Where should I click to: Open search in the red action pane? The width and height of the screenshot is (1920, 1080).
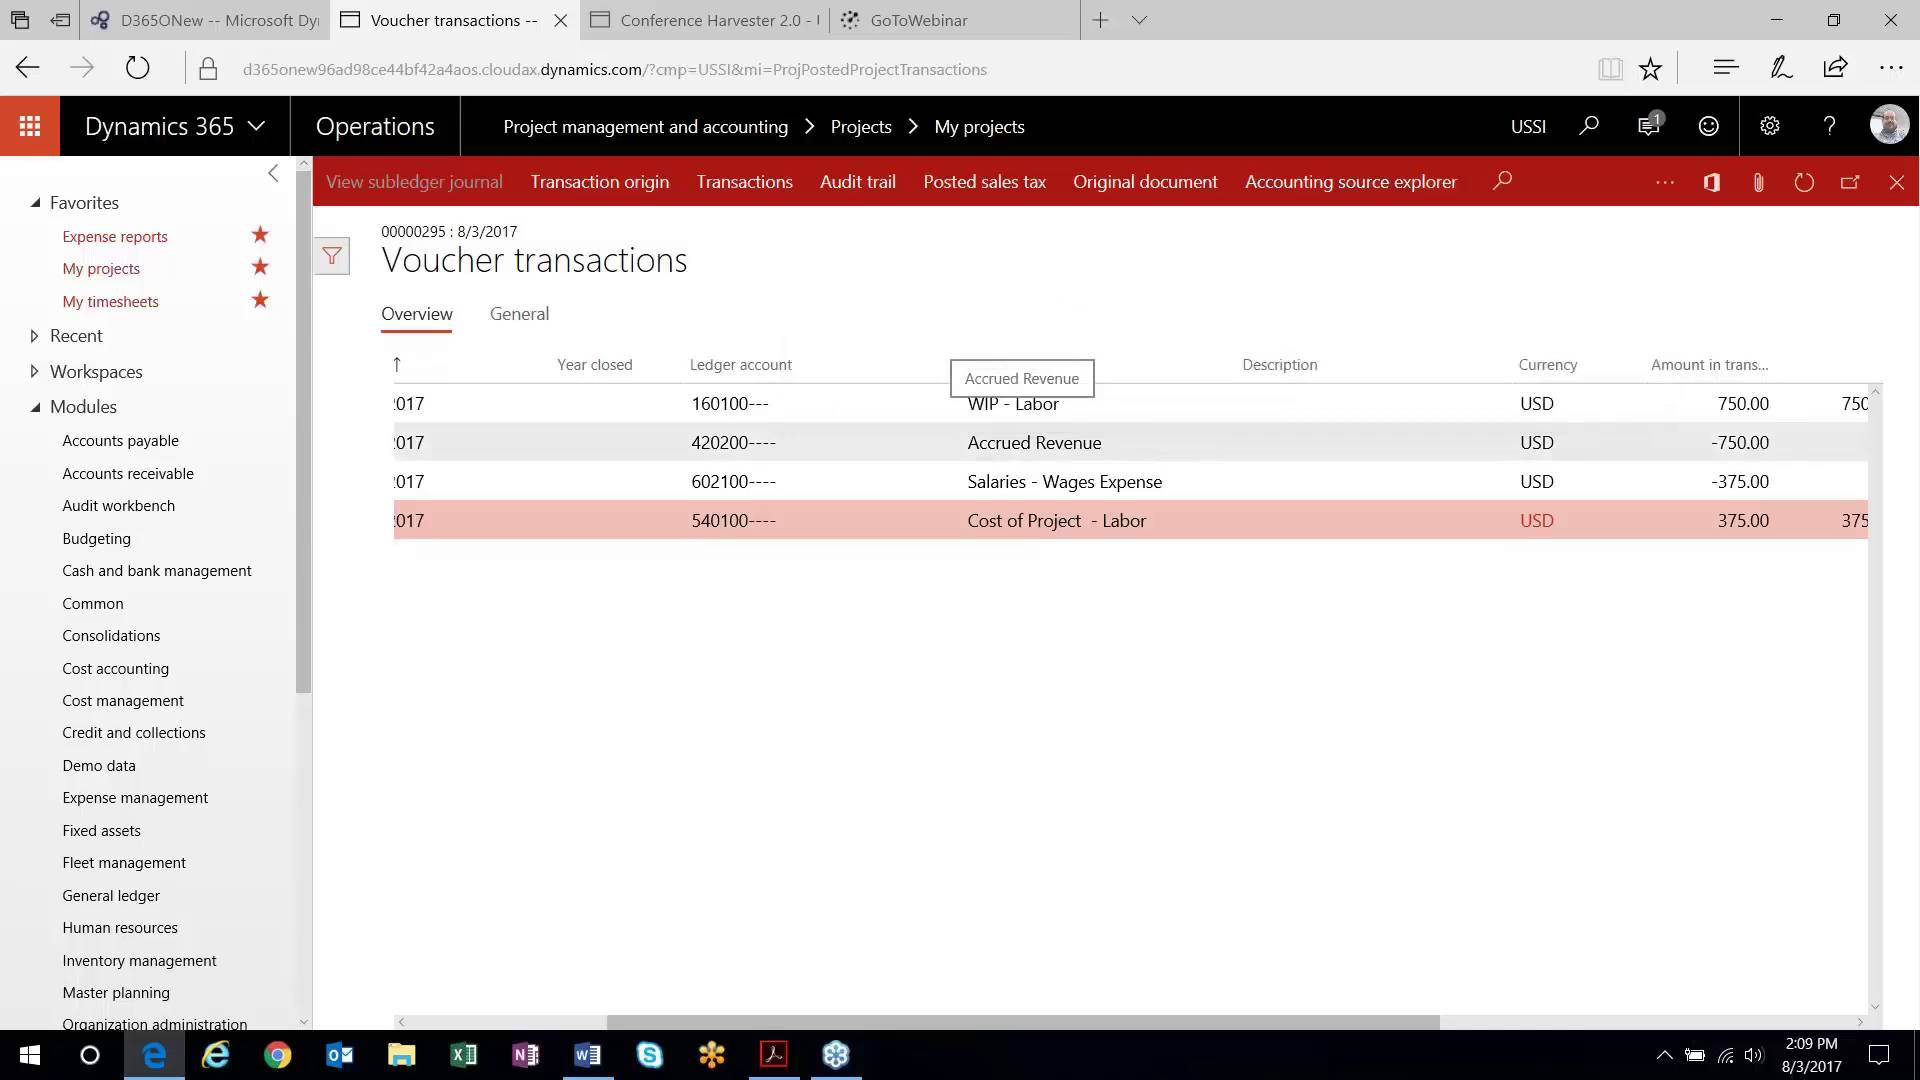(x=1503, y=181)
